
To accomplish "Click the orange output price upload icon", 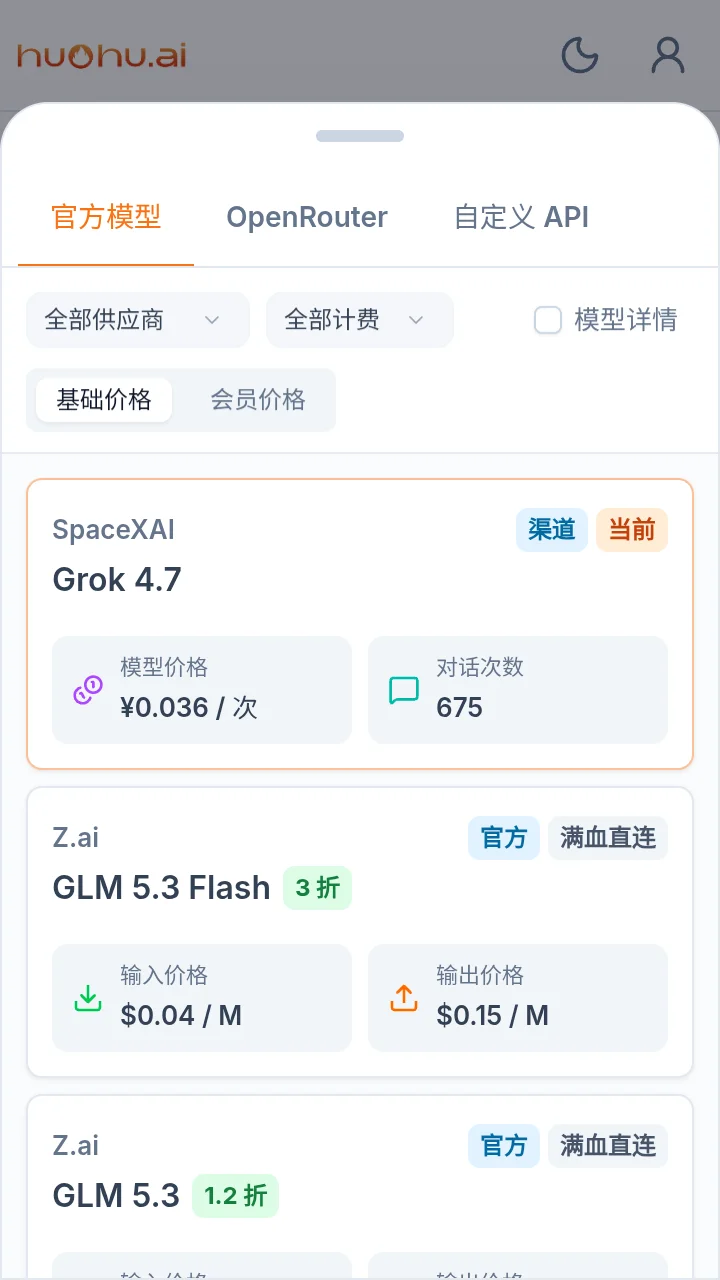I will (x=404, y=998).
